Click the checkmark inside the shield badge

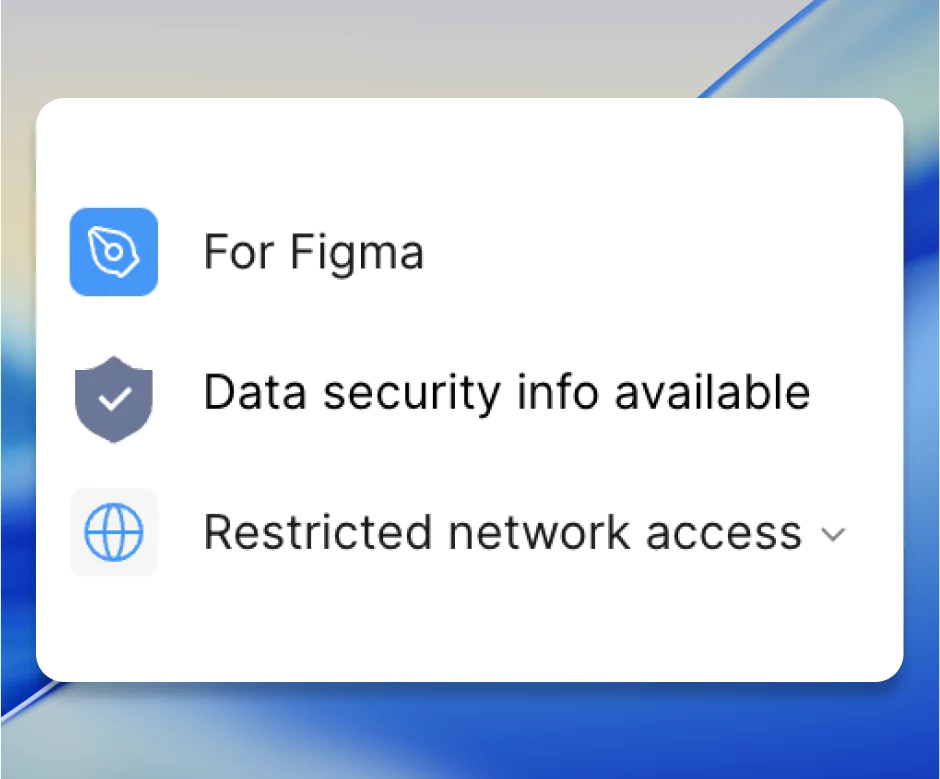(x=113, y=396)
